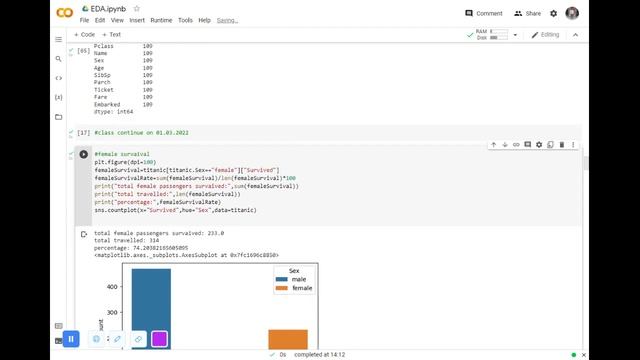640x360 pixels.
Task: Open the Help menu
Action: point(204,20)
